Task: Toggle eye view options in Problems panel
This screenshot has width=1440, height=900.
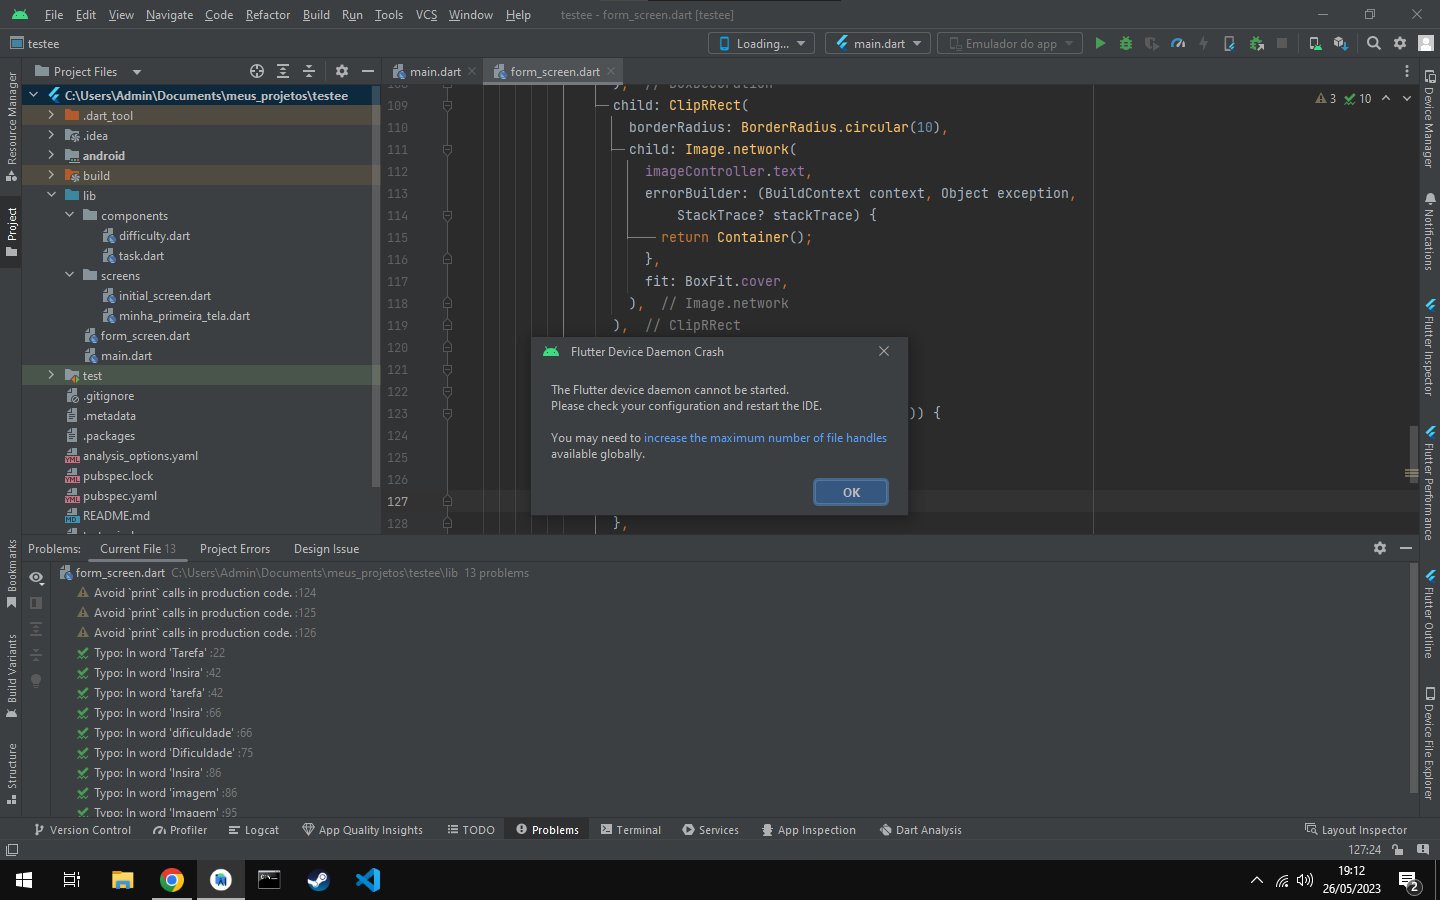Action: (36, 577)
